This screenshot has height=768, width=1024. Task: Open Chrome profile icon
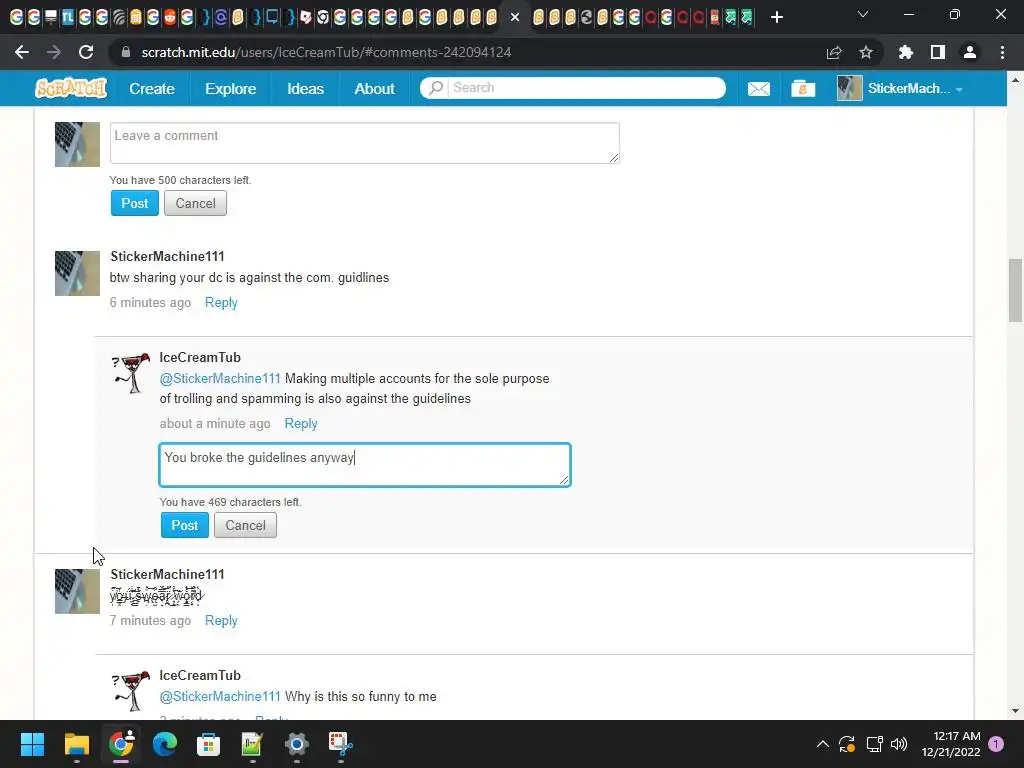[970, 52]
